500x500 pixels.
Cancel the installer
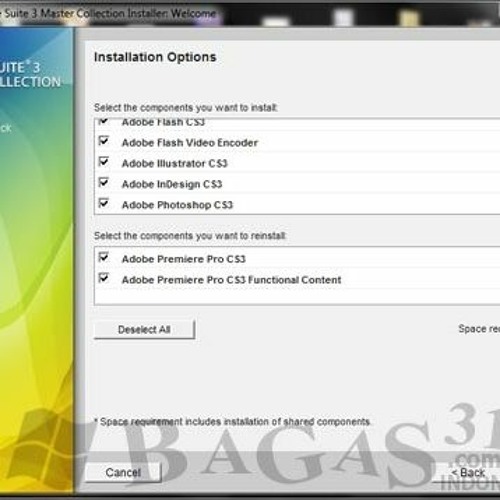[x=123, y=472]
